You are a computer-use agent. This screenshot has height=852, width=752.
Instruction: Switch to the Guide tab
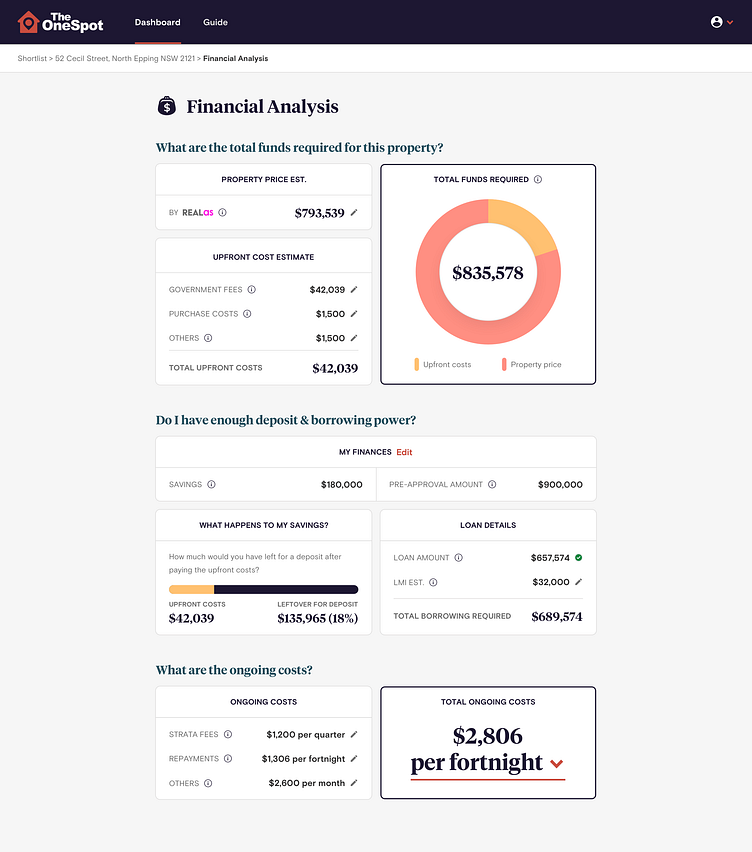215,22
